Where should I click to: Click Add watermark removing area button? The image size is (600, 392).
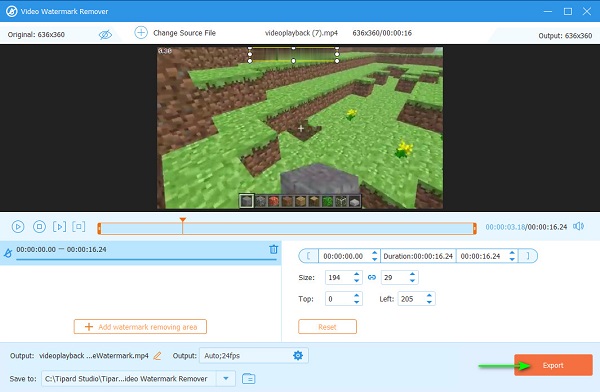140,327
